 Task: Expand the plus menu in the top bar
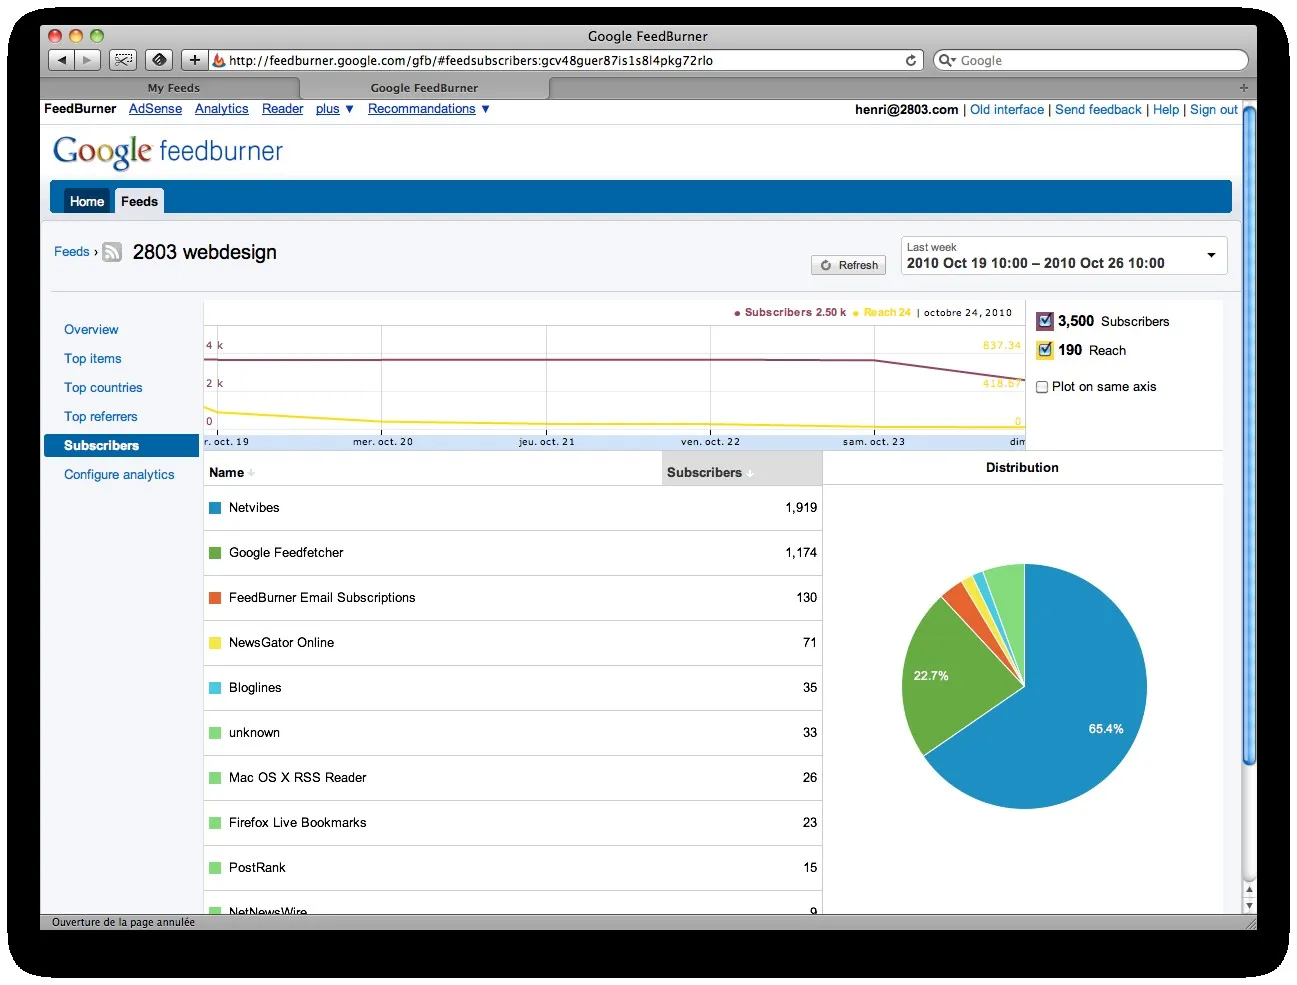[x=334, y=109]
